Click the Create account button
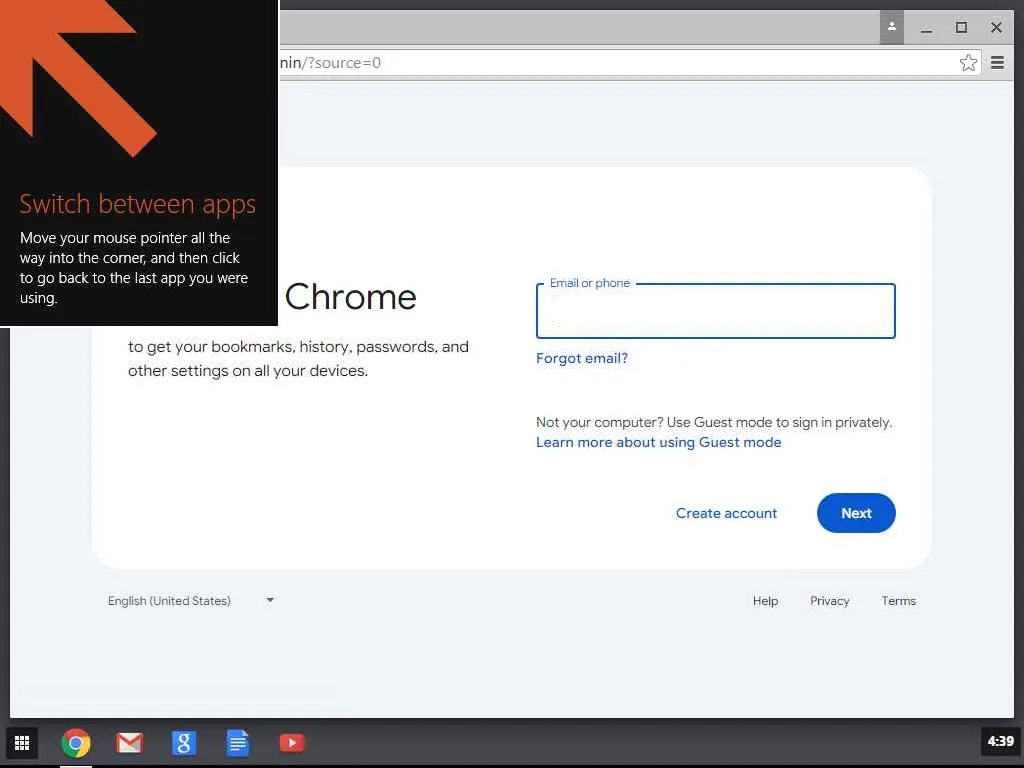 [x=726, y=513]
